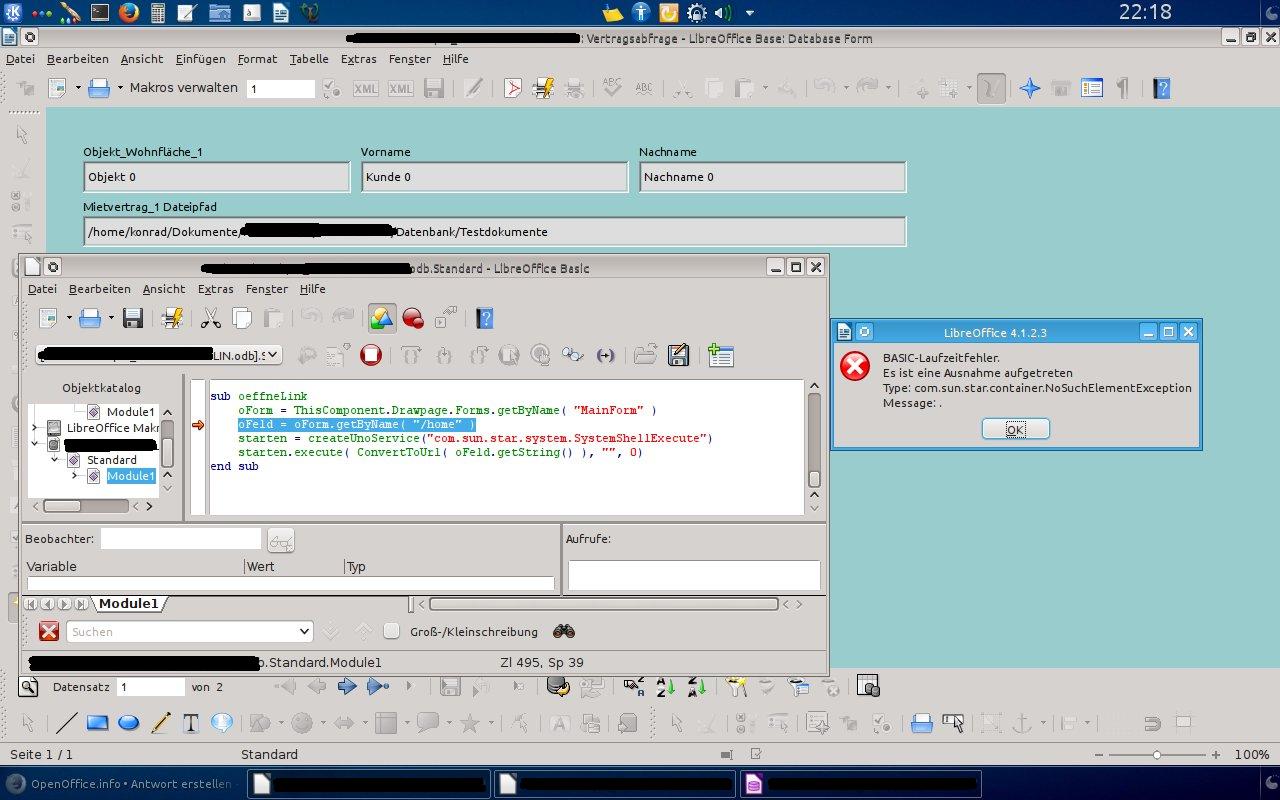Go to last record arrow in form navigation
Screen dimensions: 1280x800
click(x=377, y=686)
